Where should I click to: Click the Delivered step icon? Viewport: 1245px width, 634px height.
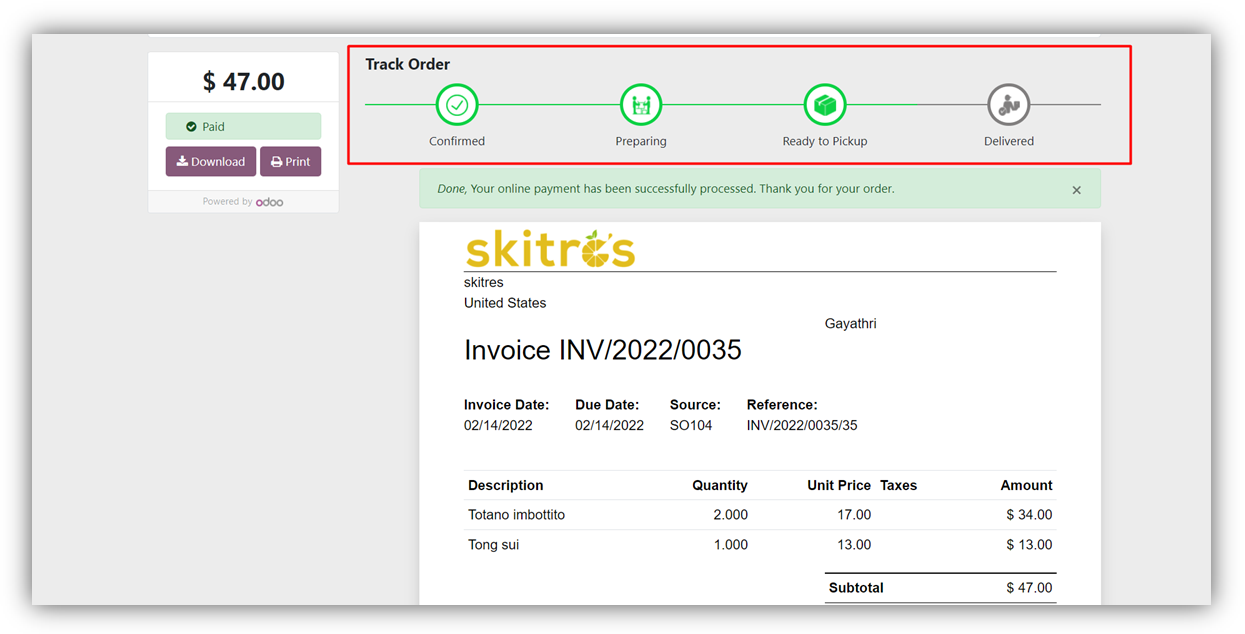coord(1008,104)
